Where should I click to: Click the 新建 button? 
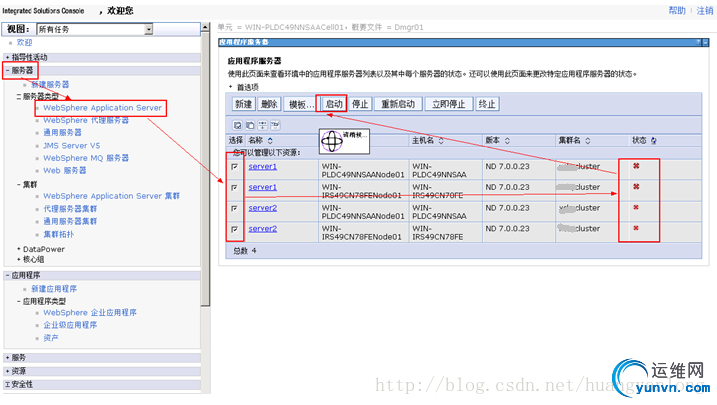[x=243, y=104]
